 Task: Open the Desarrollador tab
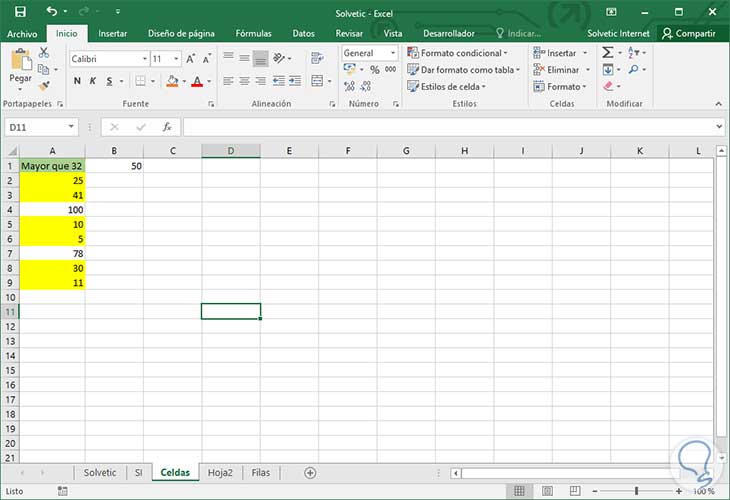coord(449,34)
